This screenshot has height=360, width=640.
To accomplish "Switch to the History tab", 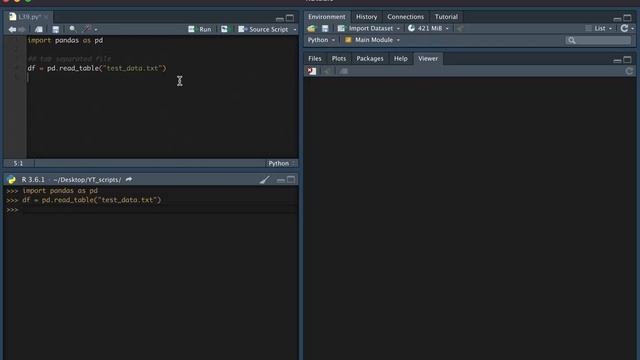I will click(367, 17).
